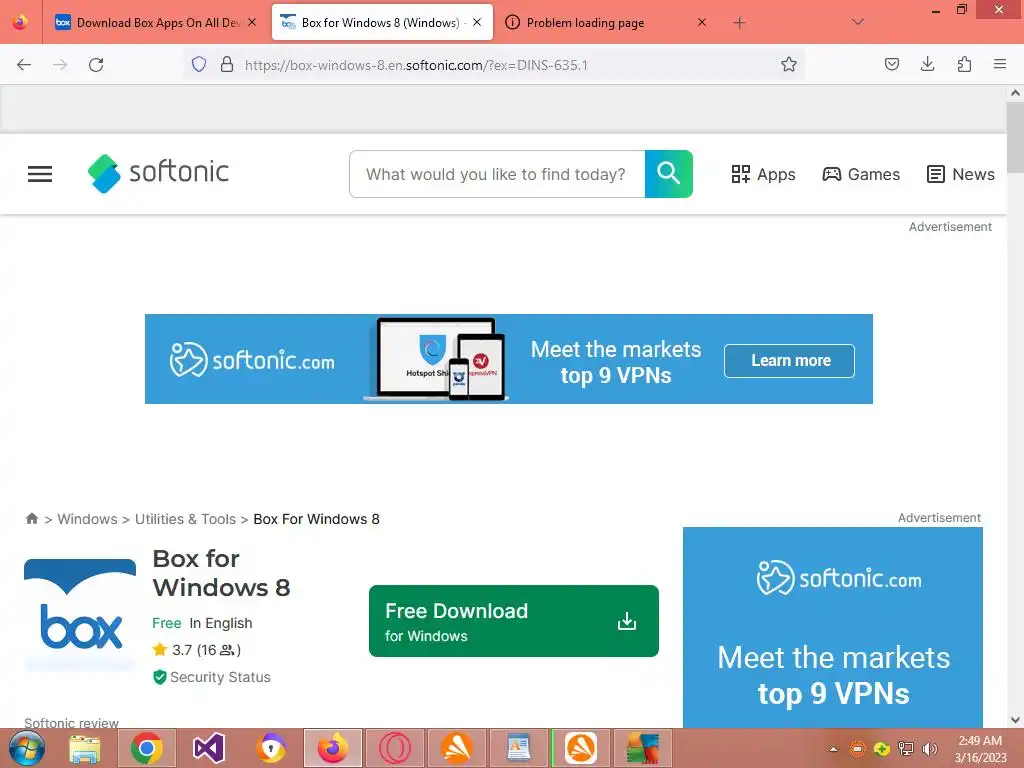This screenshot has height=768, width=1024.
Task: Open the Apps section
Action: [763, 174]
